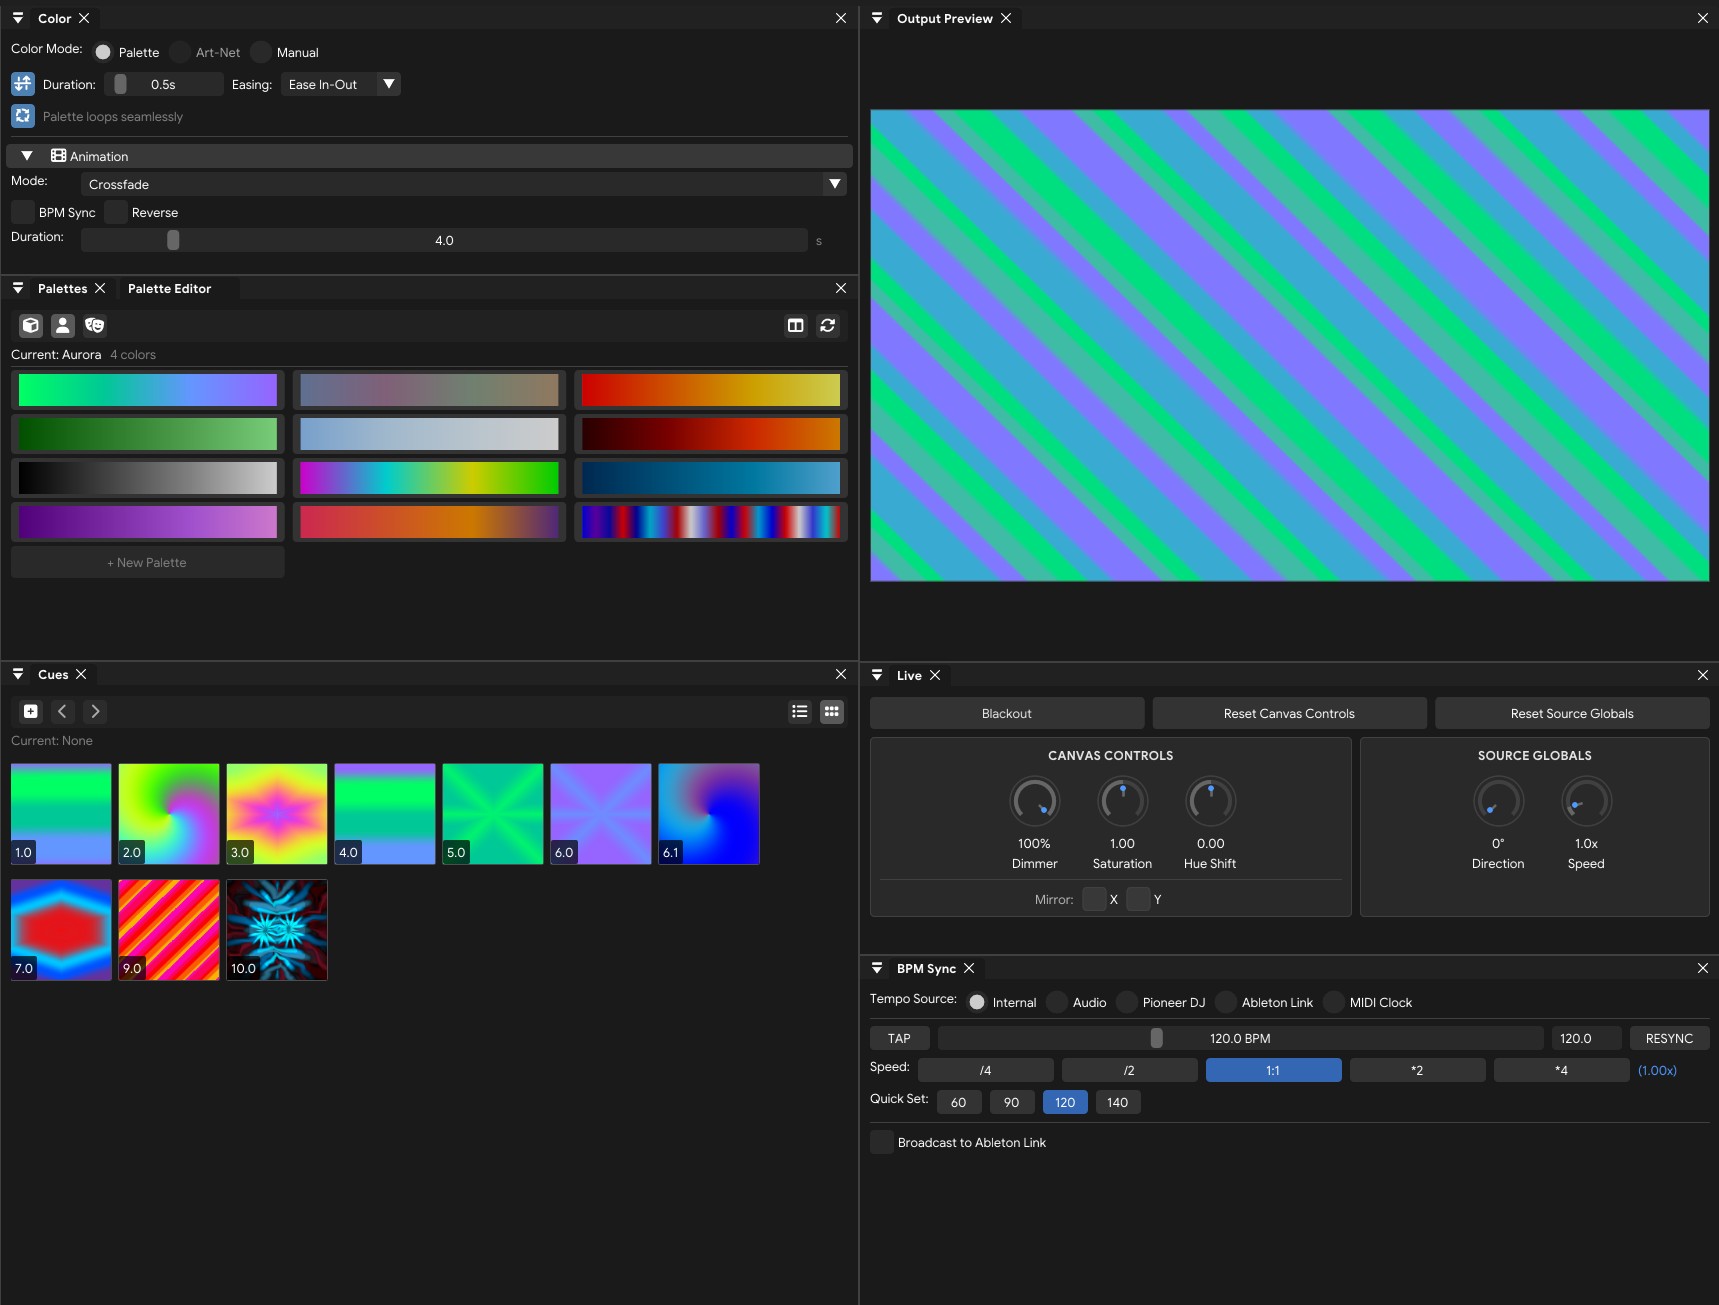
Task: Refresh the palettes list
Action: tap(828, 325)
